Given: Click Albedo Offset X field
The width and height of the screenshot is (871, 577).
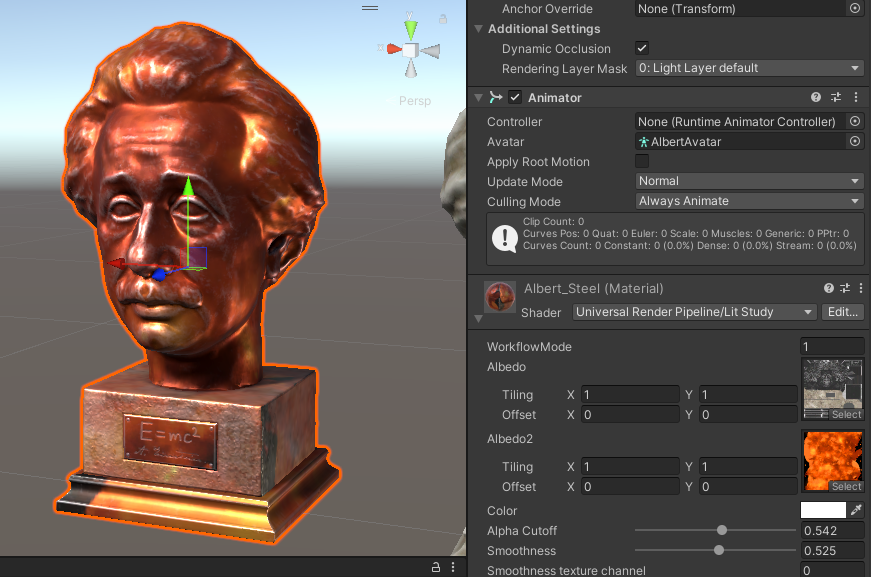Looking at the screenshot, I should click(630, 414).
